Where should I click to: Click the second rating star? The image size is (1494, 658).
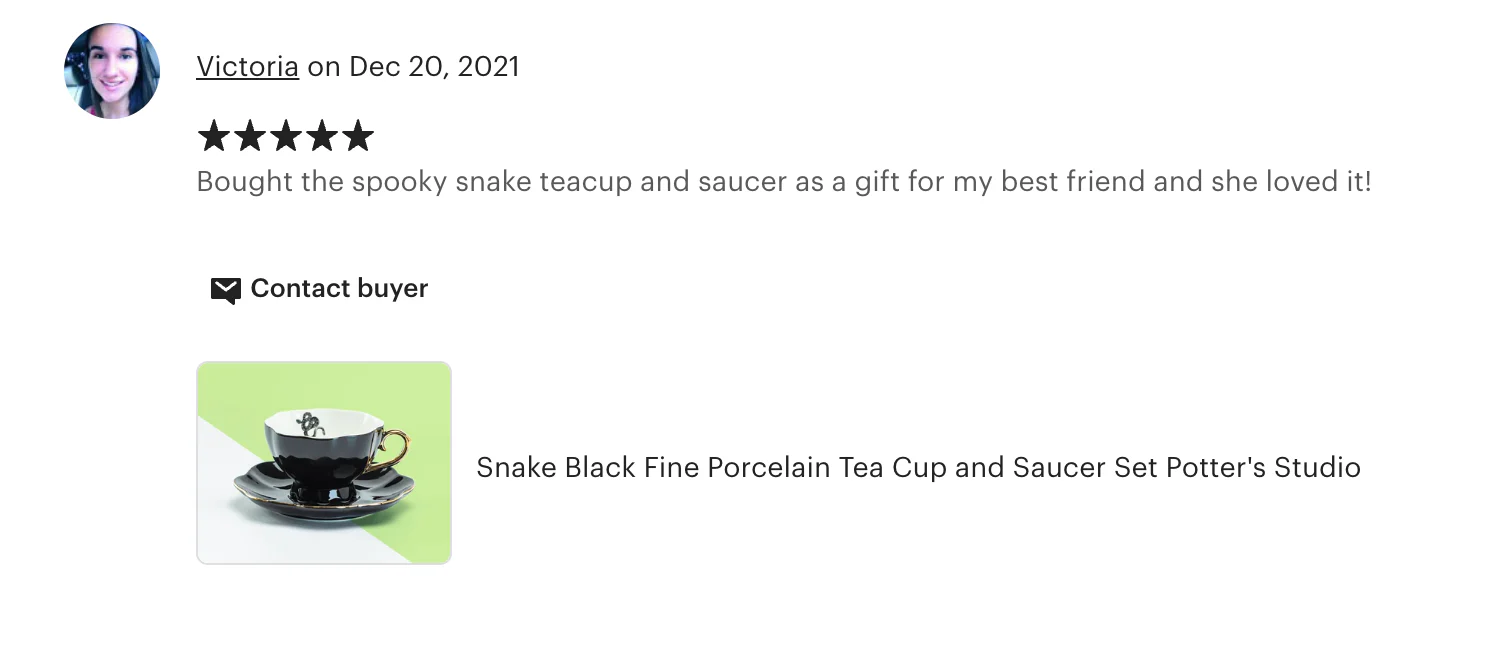[x=250, y=136]
